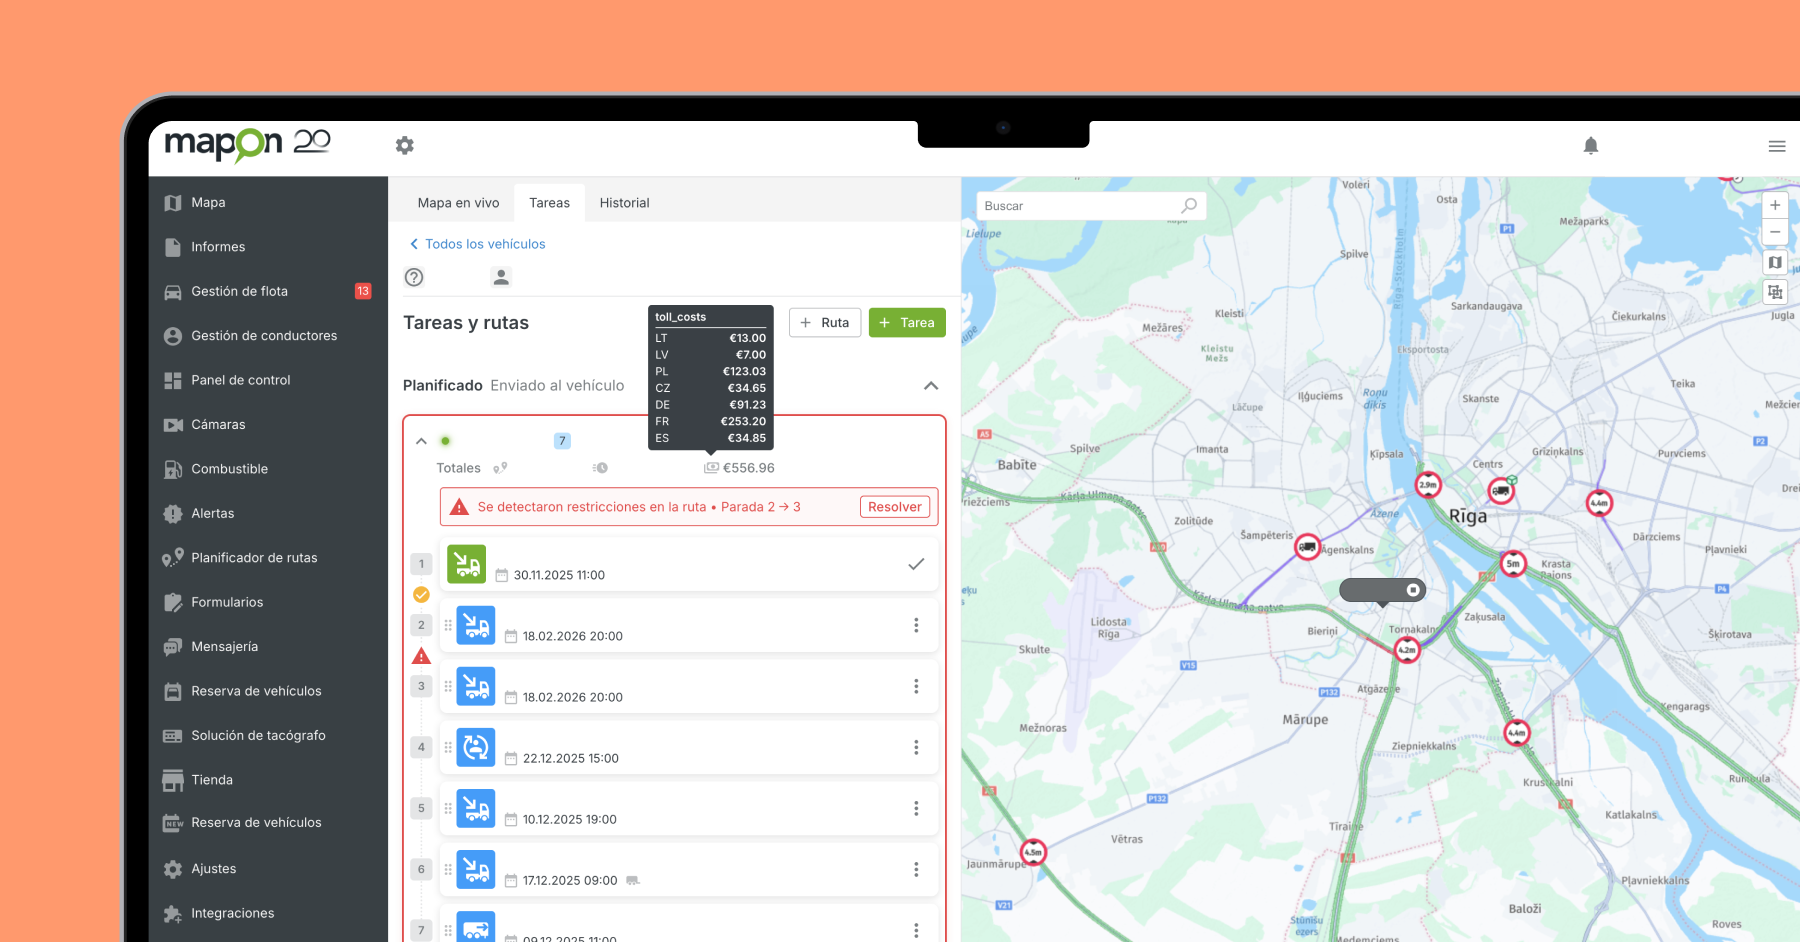The height and width of the screenshot is (942, 1800).
Task: Click the Formularios icon
Action: click(173, 602)
